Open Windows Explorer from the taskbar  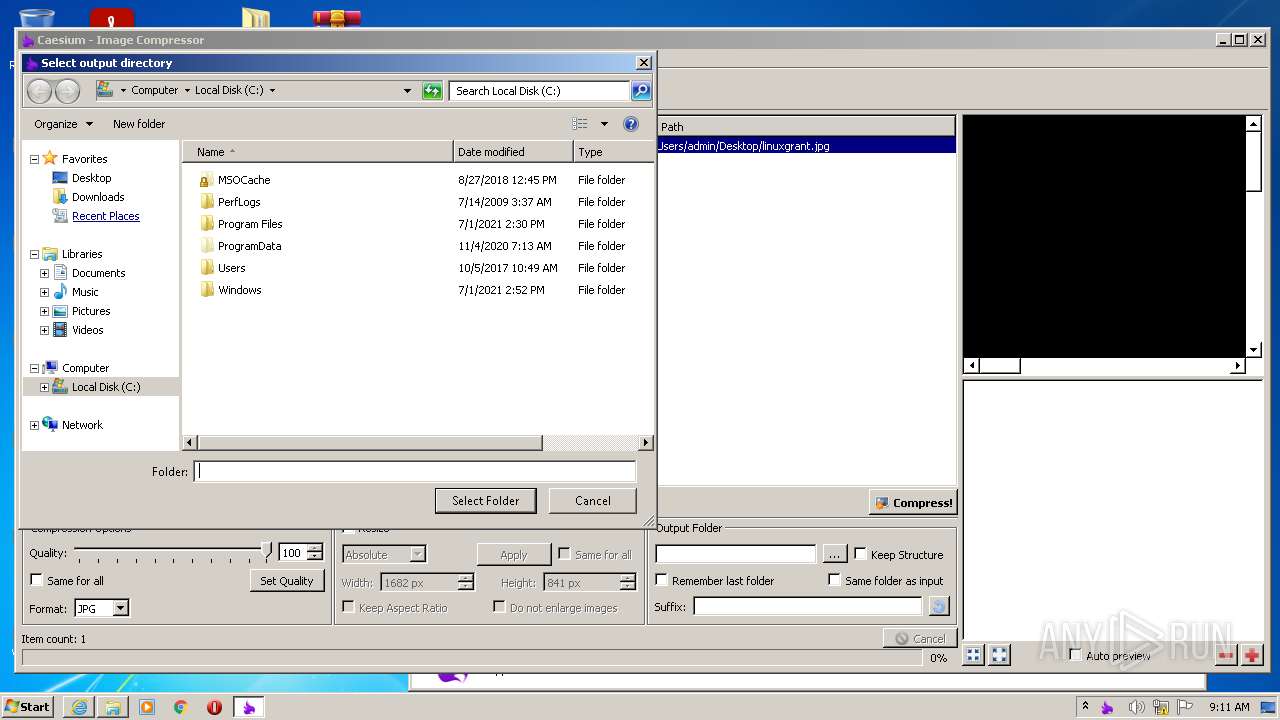[113, 707]
